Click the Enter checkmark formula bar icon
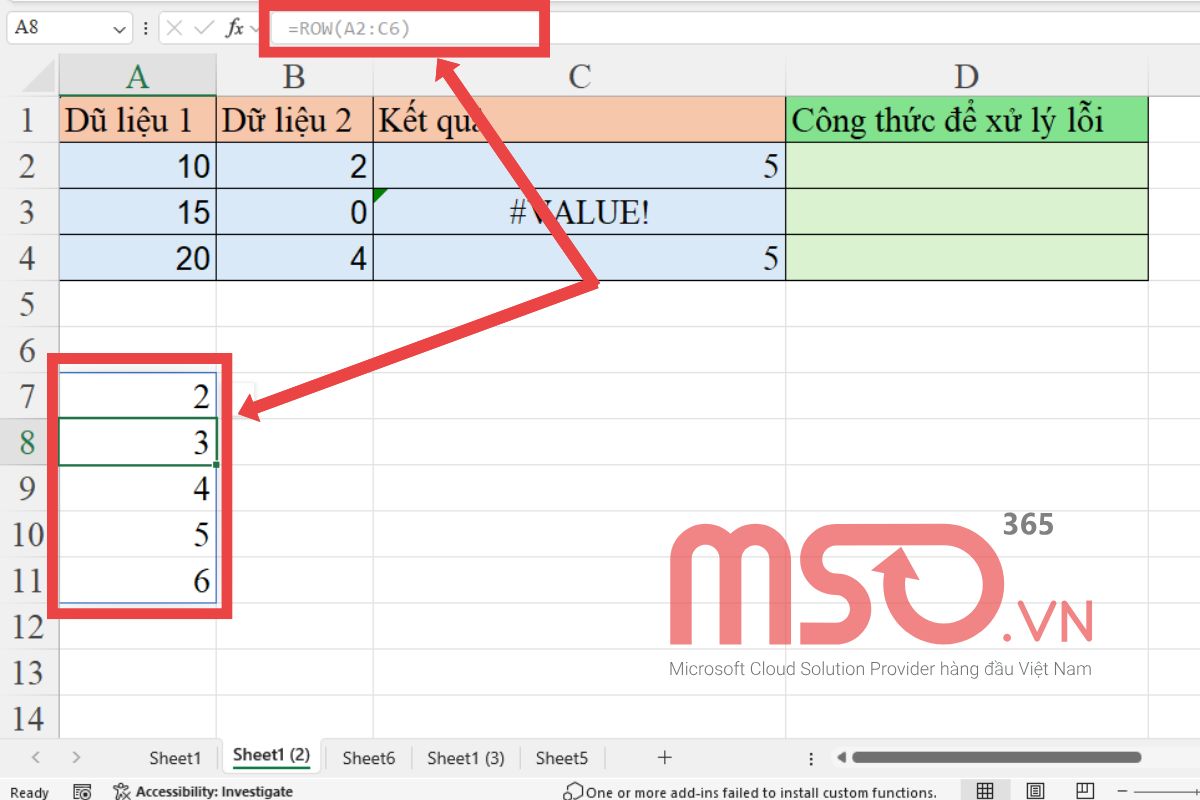This screenshot has width=1200, height=800. pos(204,28)
